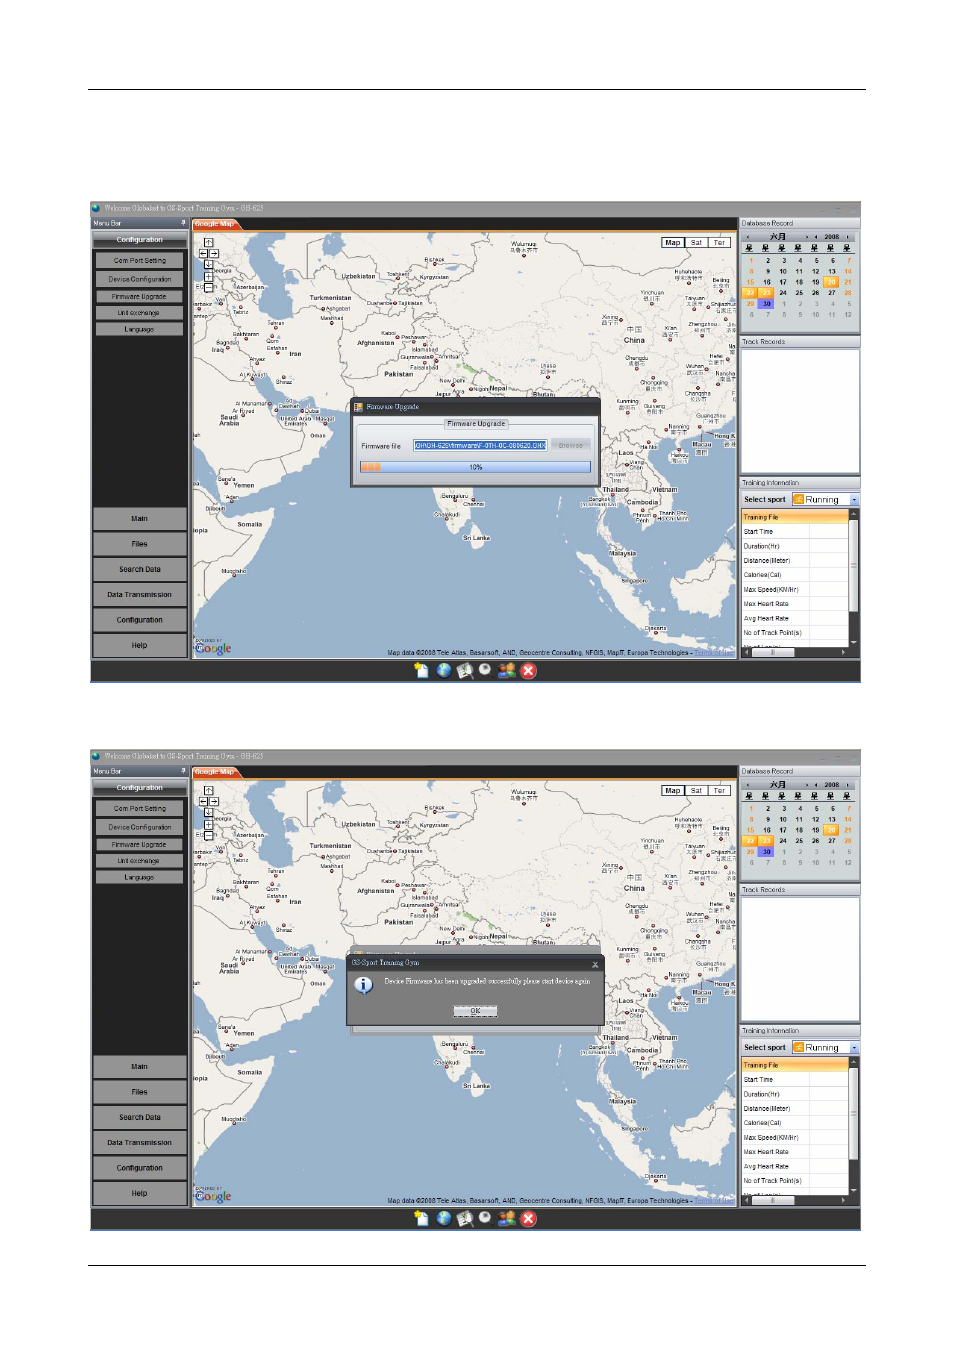Zoom out map minus button in bottom screenshot
Screen dimensions: 954x1350
(209, 835)
